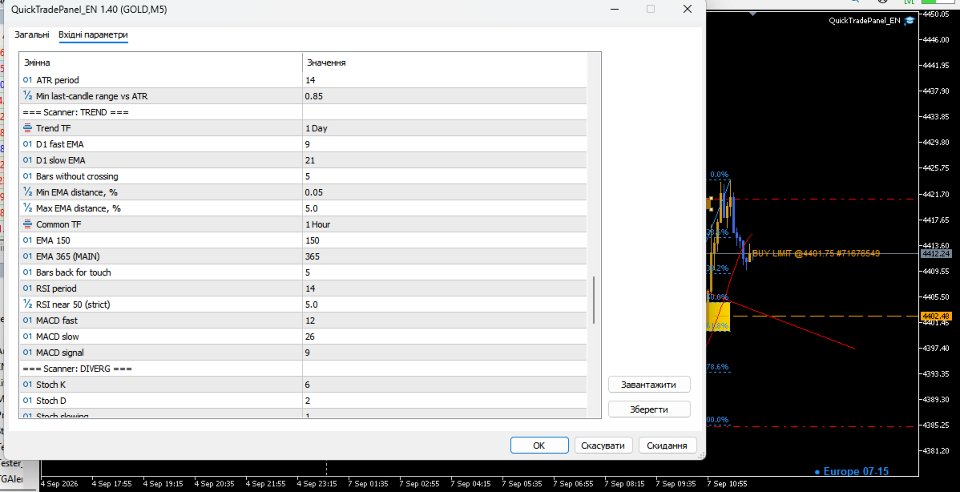Click the Common TF enum icon

point(28,225)
